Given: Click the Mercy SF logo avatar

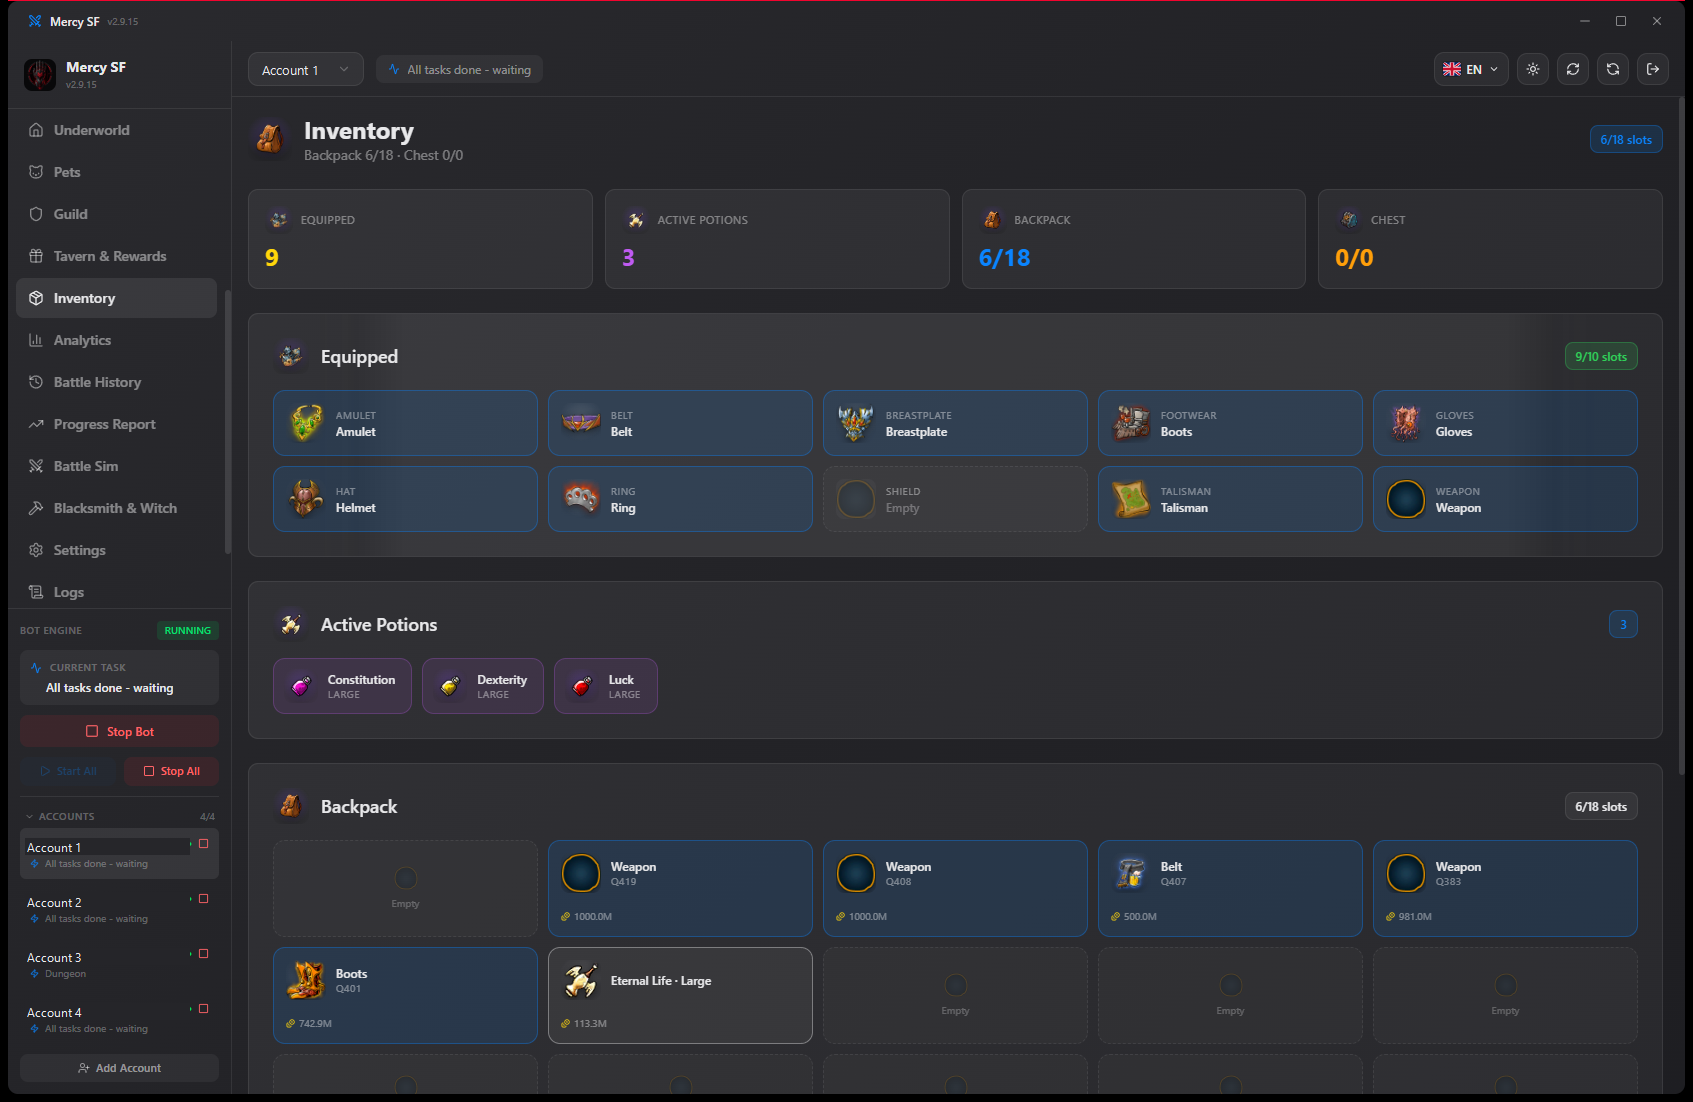Looking at the screenshot, I should coord(40,74).
